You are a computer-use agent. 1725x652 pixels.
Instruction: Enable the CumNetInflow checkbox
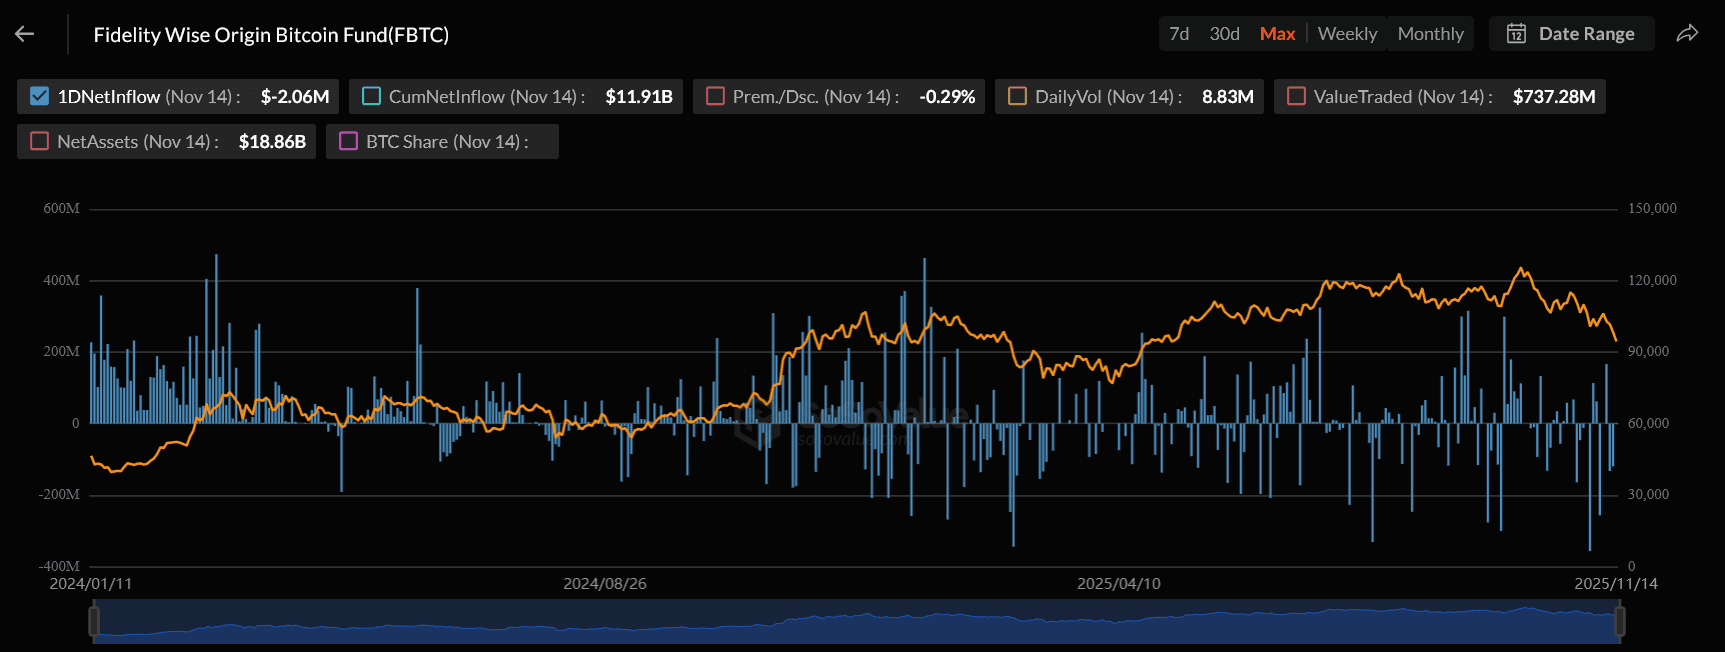tap(371, 97)
